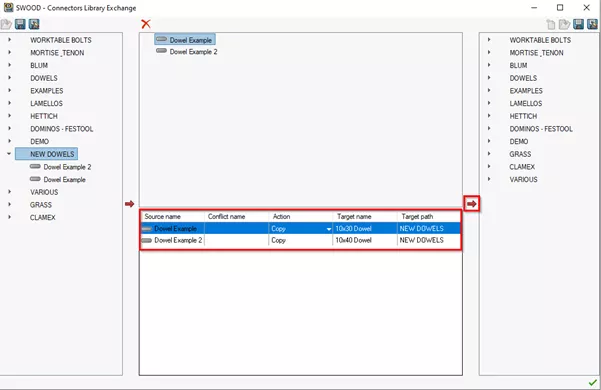Expand the DOWELS arrow in the right tree
The height and width of the screenshot is (390, 601).
point(489,77)
